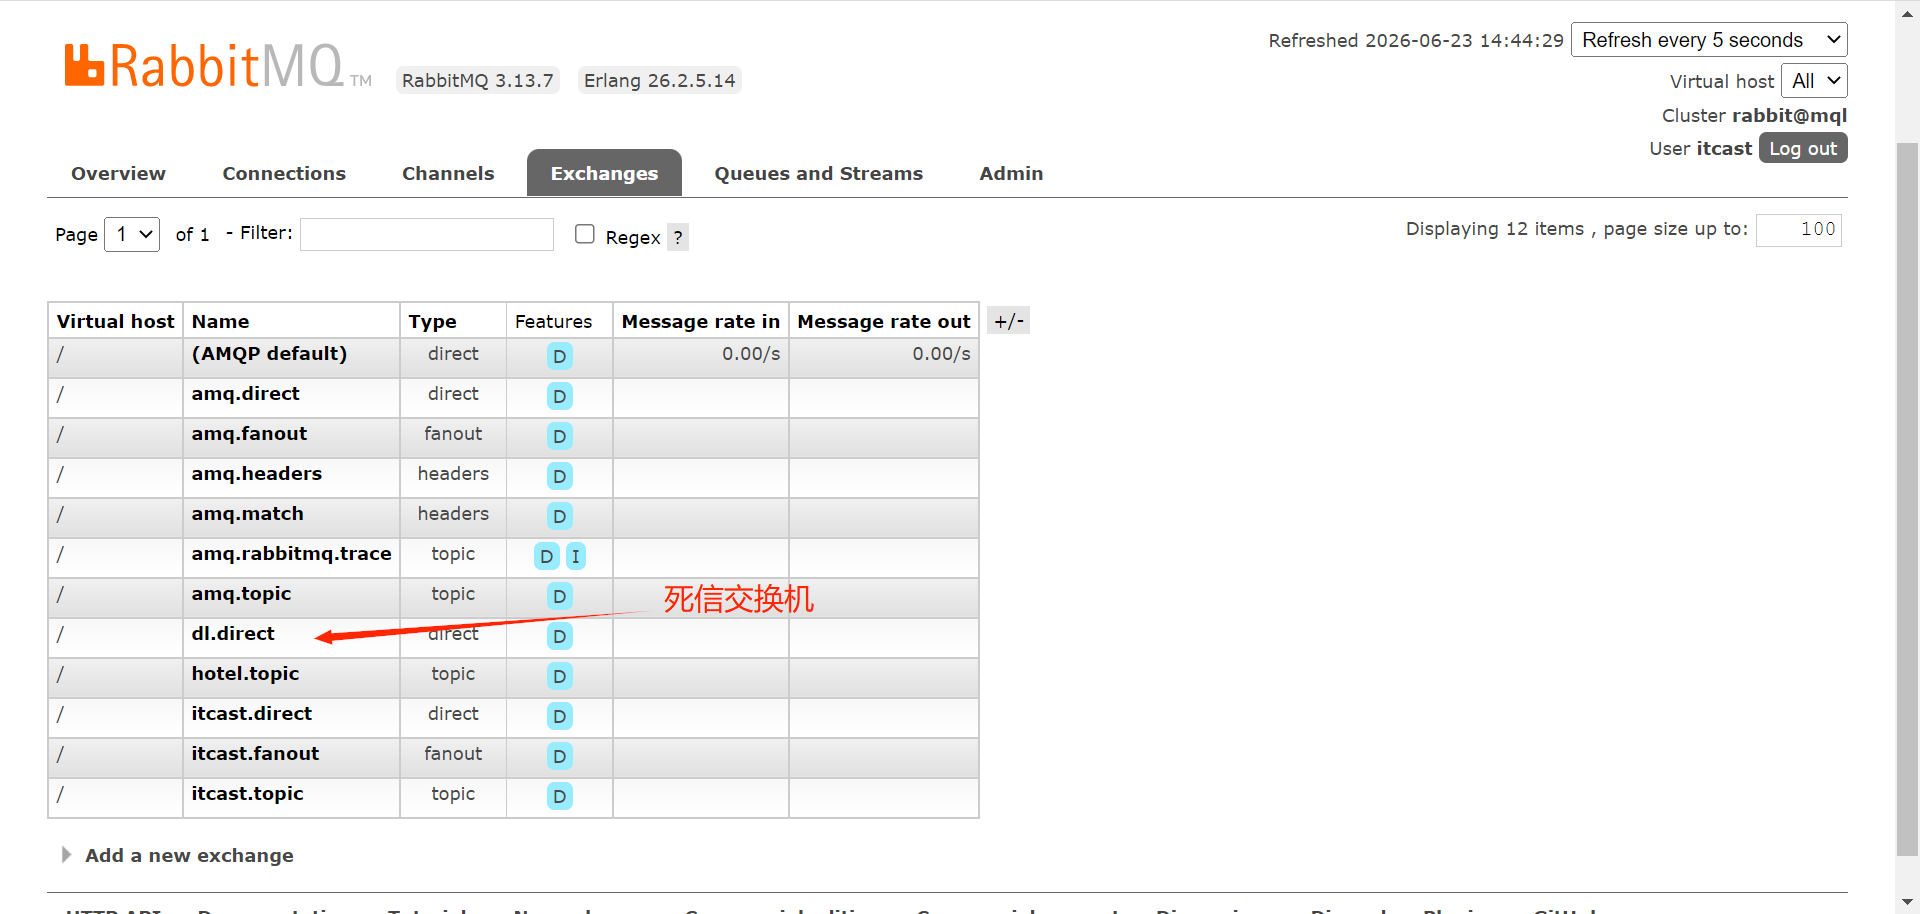This screenshot has width=1920, height=914.
Task: Open the Queues and Streams tab
Action: pyautogui.click(x=818, y=173)
